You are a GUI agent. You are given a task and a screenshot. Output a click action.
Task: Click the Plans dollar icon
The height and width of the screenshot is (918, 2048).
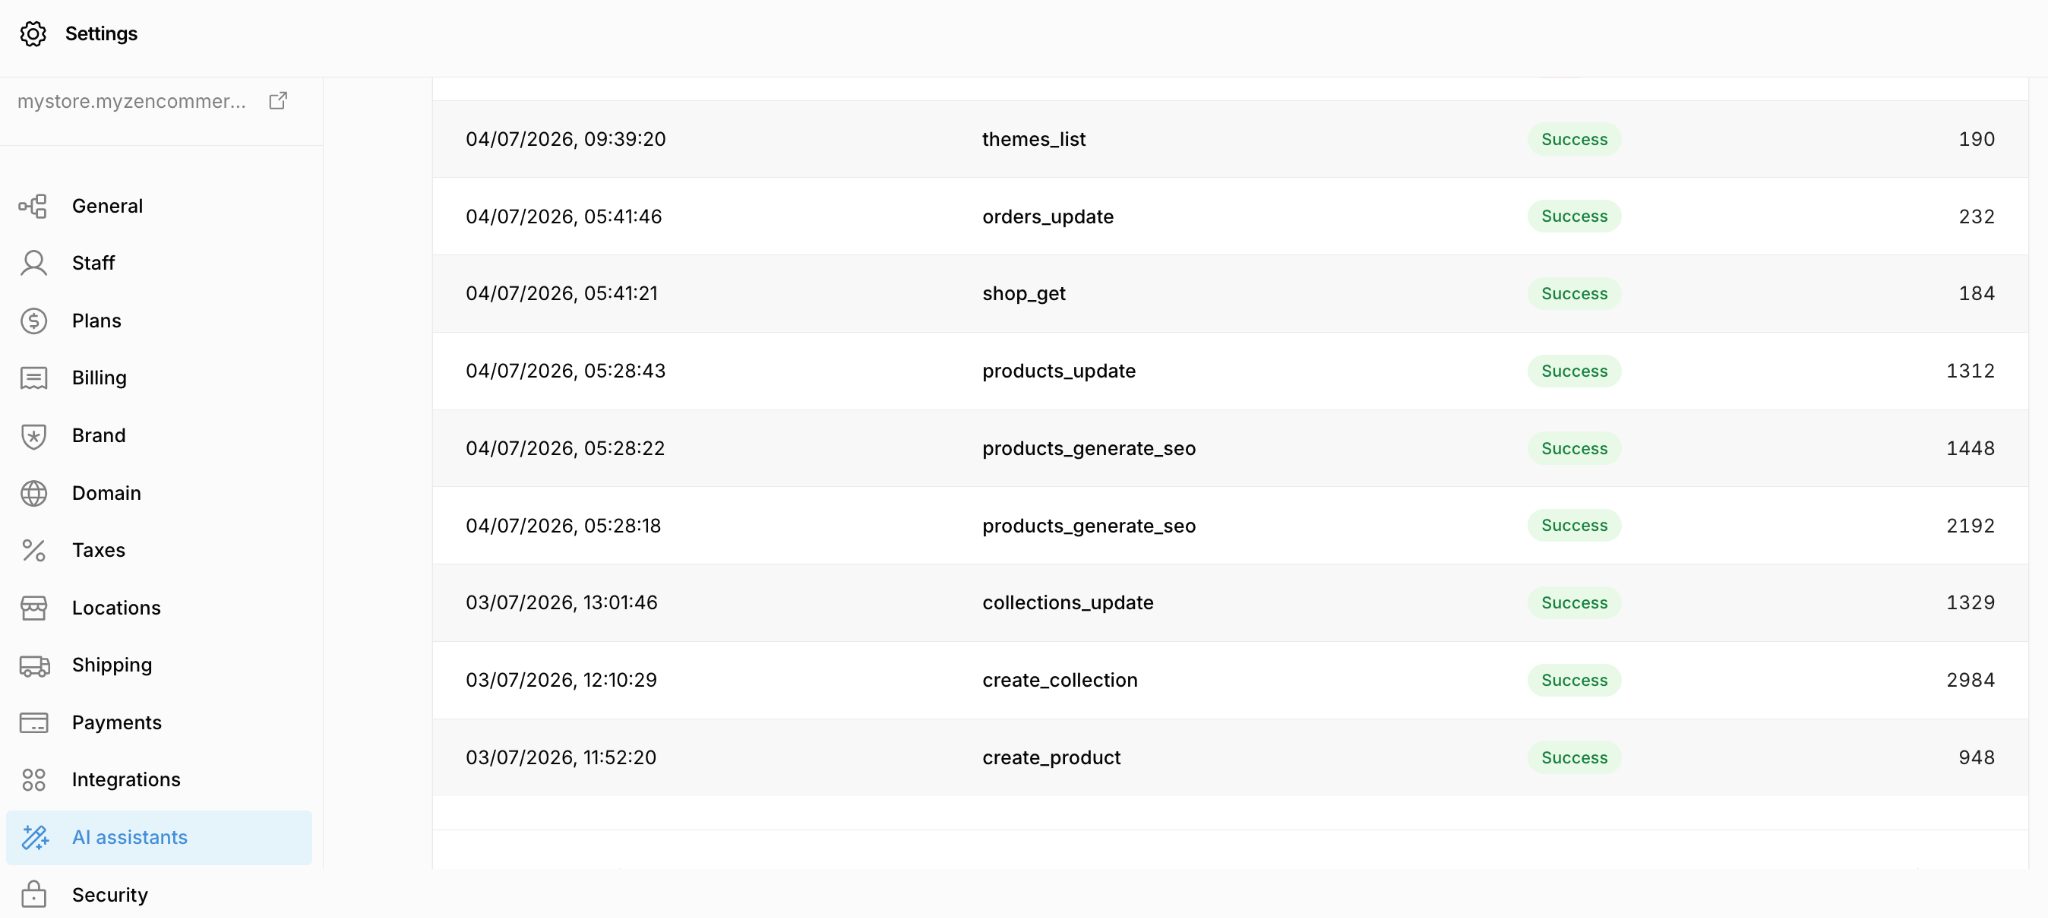click(33, 321)
